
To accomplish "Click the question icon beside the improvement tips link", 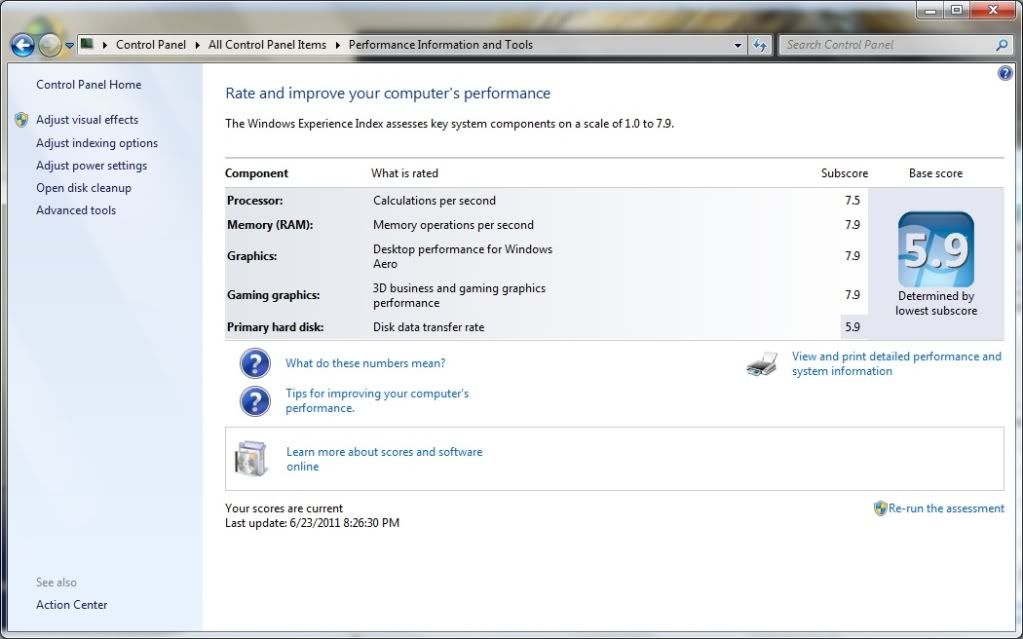I will tap(255, 401).
